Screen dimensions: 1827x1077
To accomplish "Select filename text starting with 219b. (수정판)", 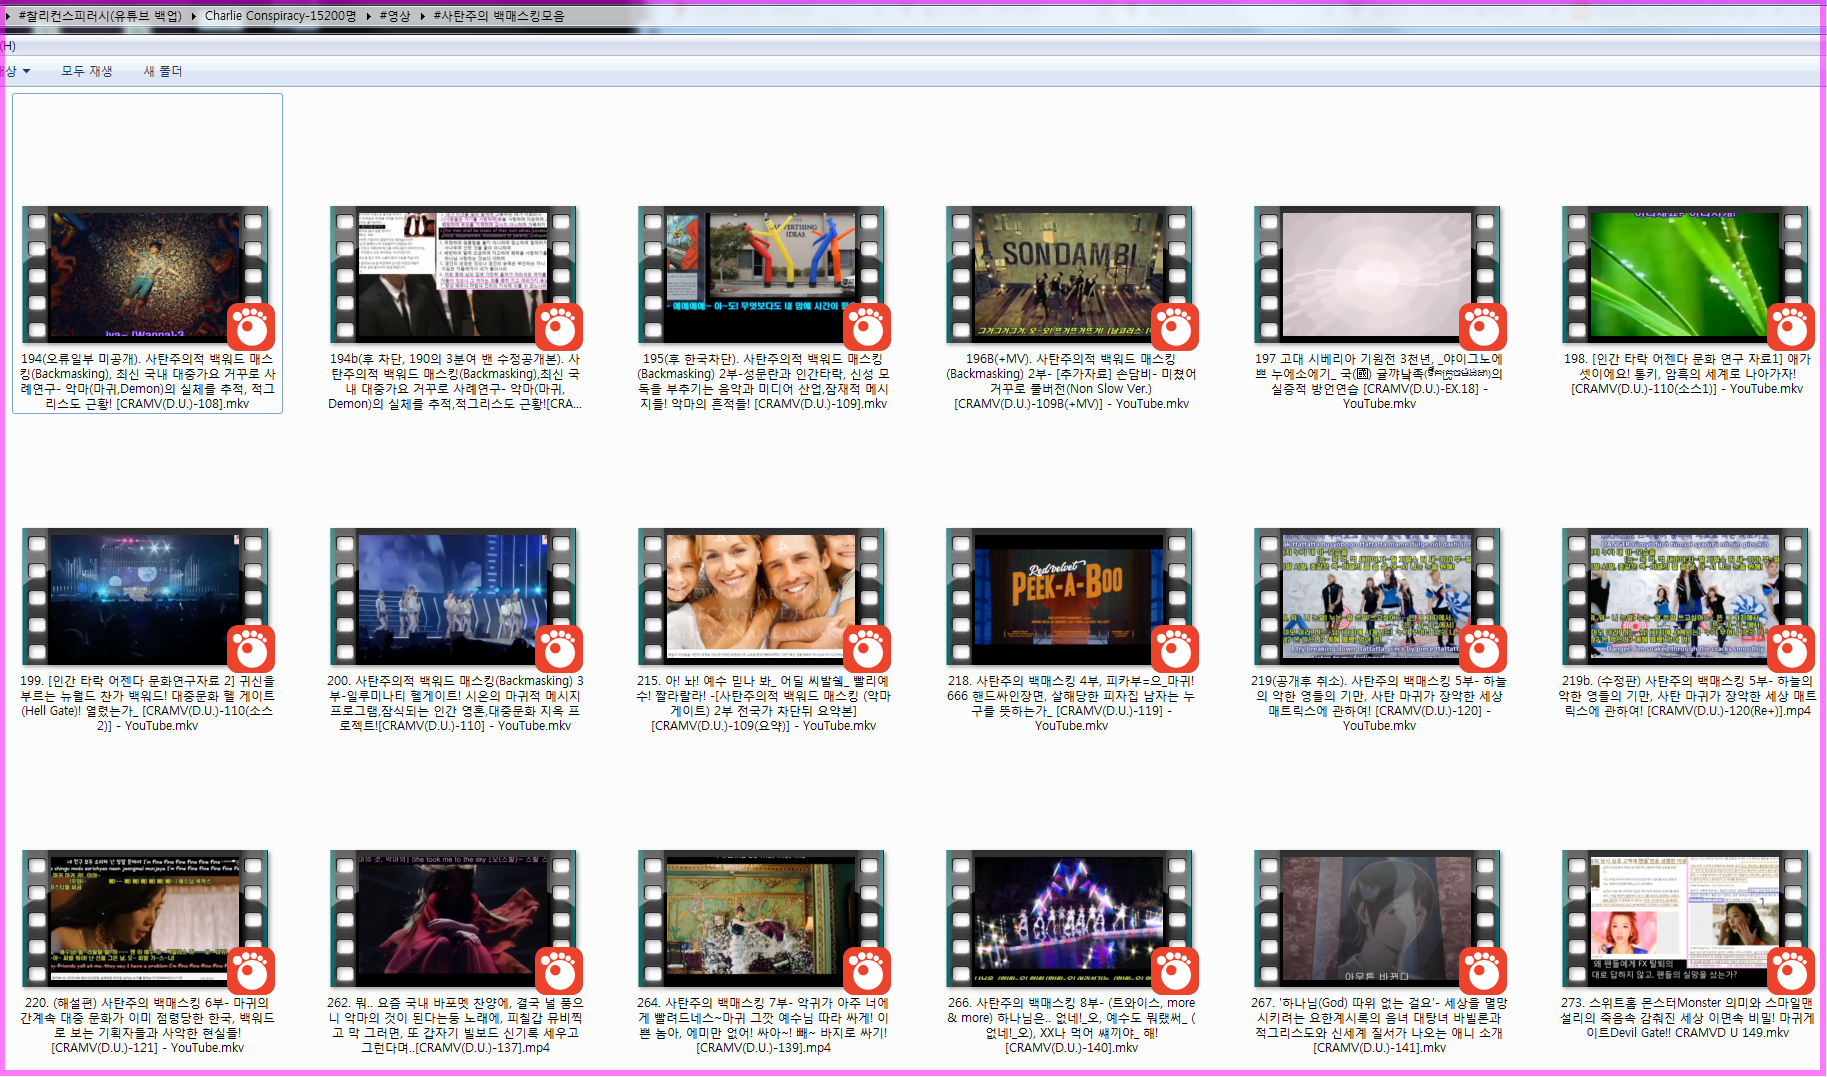I will pos(1687,696).
